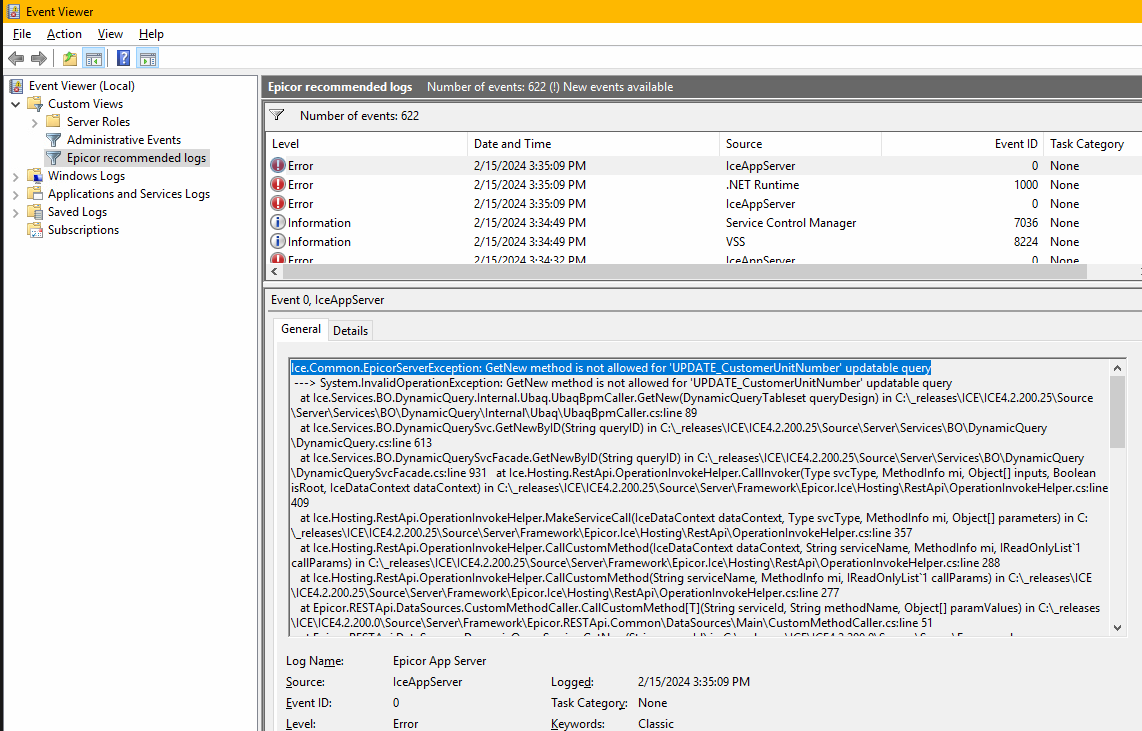Click the Event Viewer title bar app icon

tap(13, 12)
